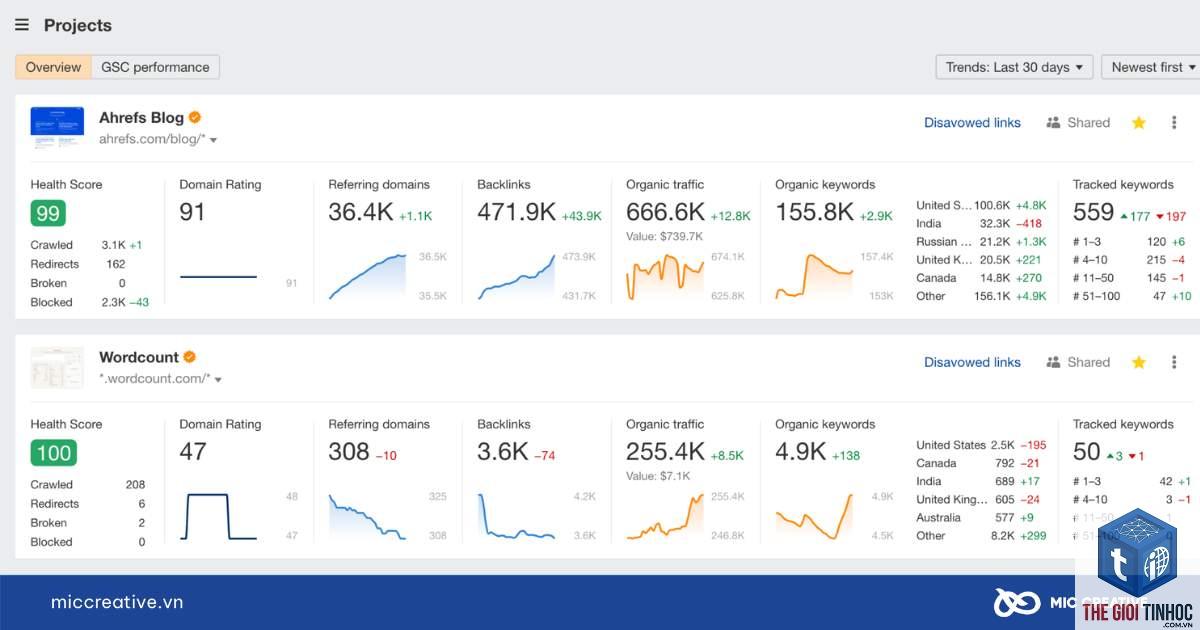Click Backlinks value 471.9K
The width and height of the screenshot is (1200, 630).
click(x=516, y=212)
